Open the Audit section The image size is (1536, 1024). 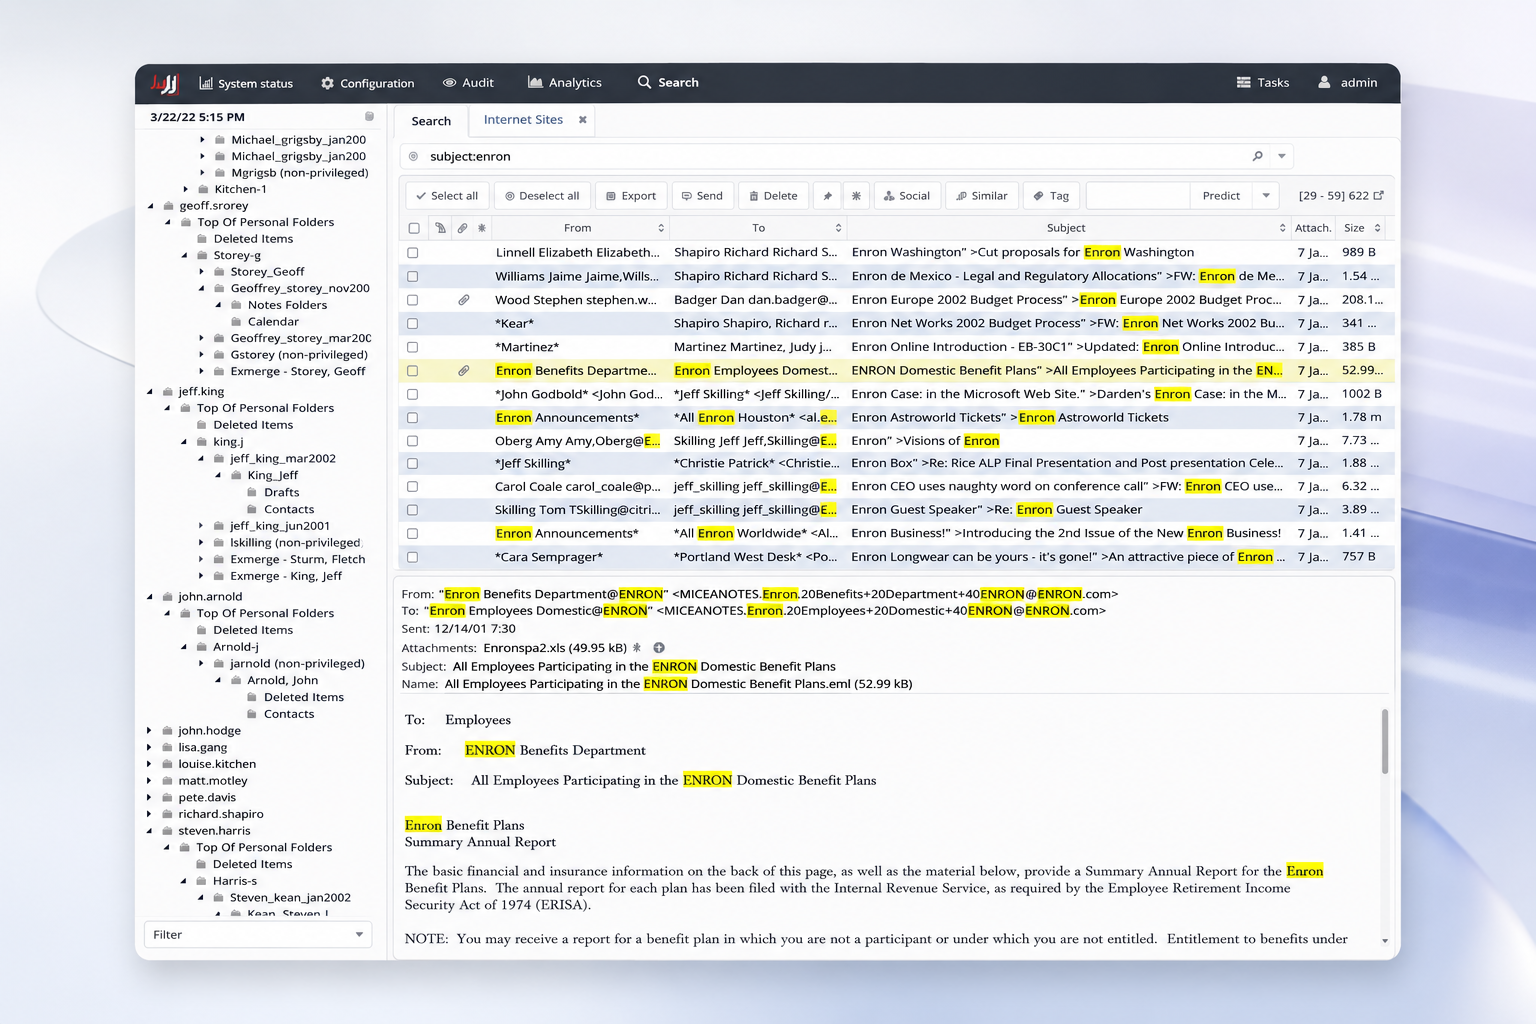pos(468,83)
